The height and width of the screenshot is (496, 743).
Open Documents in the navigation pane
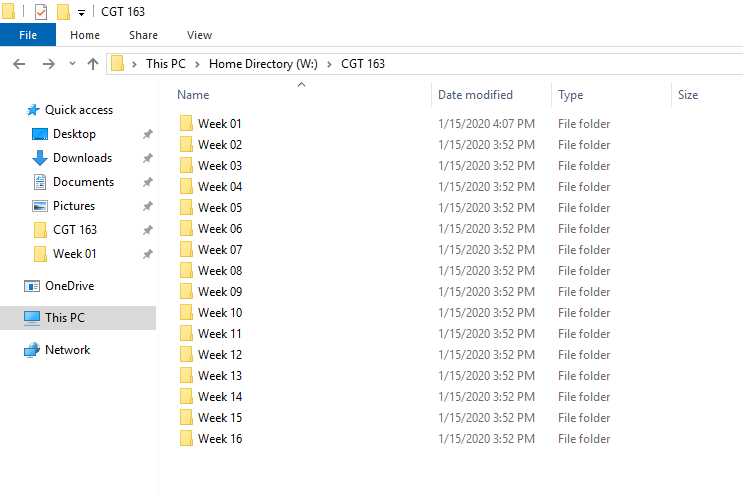83,182
